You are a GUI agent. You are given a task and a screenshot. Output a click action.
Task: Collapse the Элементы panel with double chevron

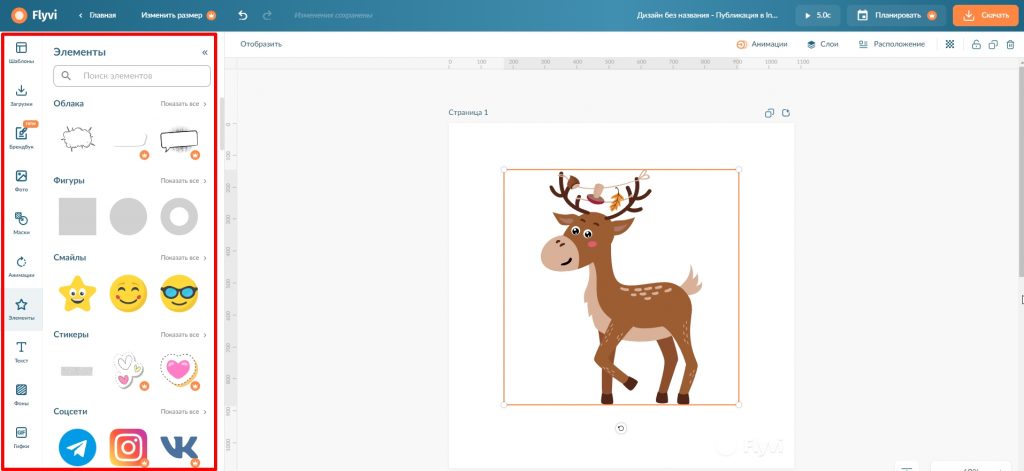[205, 52]
